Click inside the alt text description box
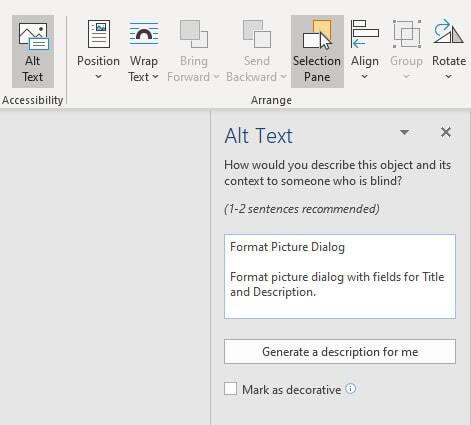The height and width of the screenshot is (425, 471). [x=340, y=276]
